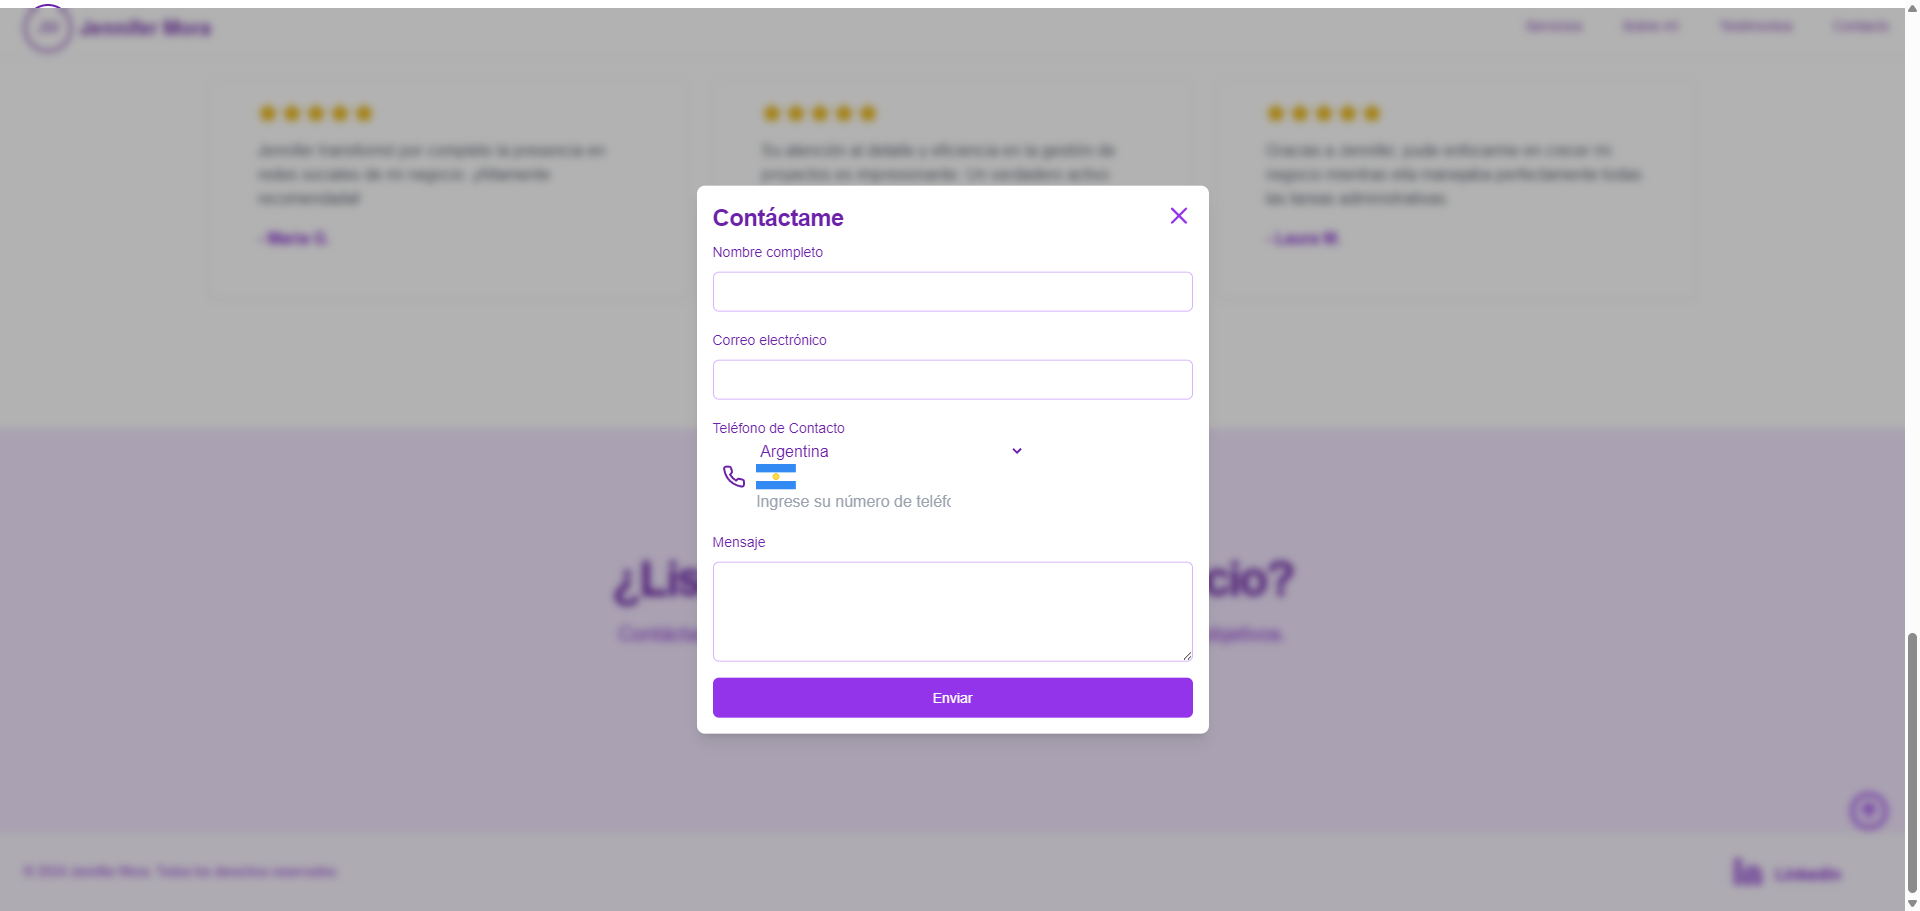Image resolution: width=1920 pixels, height=911 pixels.
Task: Click a star in the middle testimonial rating
Action: pyautogui.click(x=820, y=113)
